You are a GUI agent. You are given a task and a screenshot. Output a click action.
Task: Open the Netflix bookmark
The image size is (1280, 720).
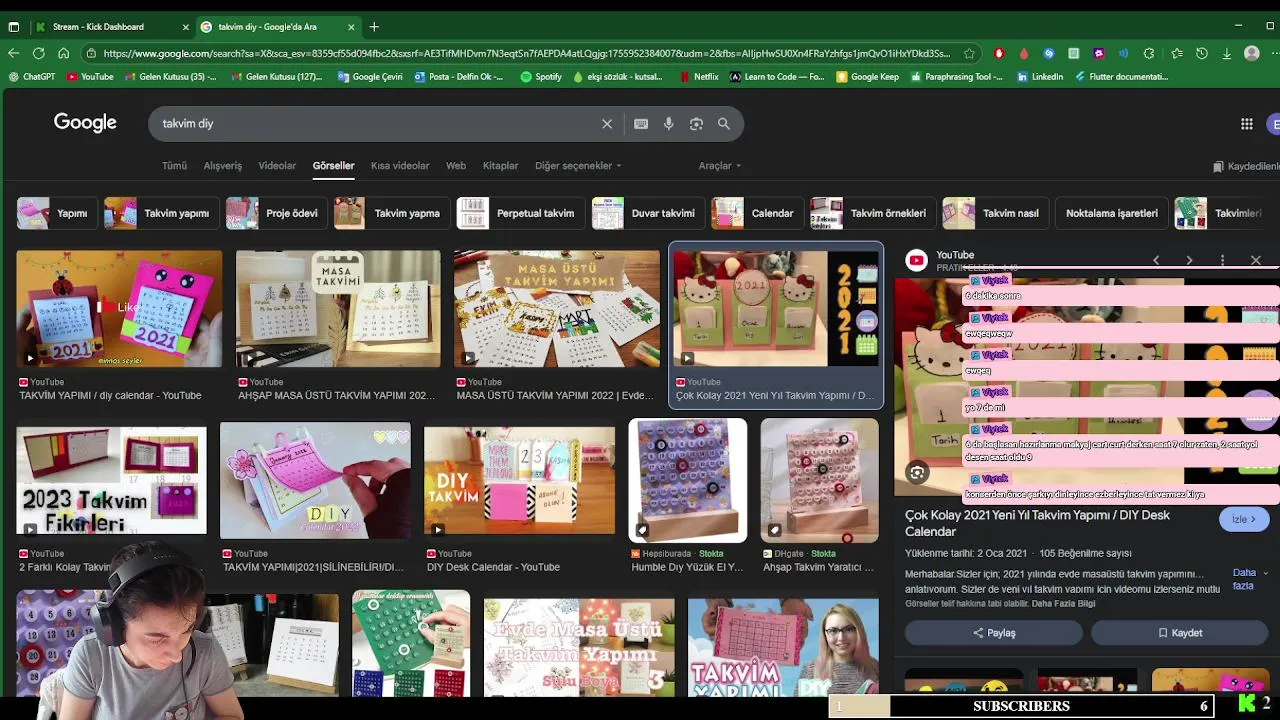pyautogui.click(x=698, y=77)
